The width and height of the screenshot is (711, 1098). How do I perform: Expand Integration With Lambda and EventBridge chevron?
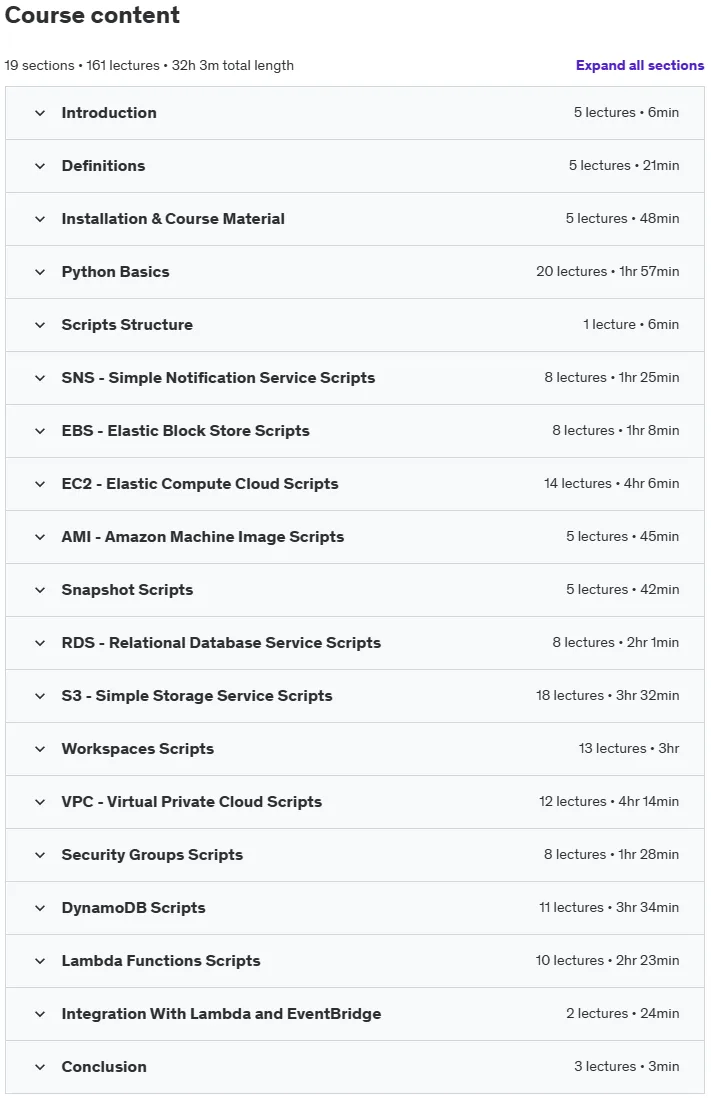(x=40, y=1013)
